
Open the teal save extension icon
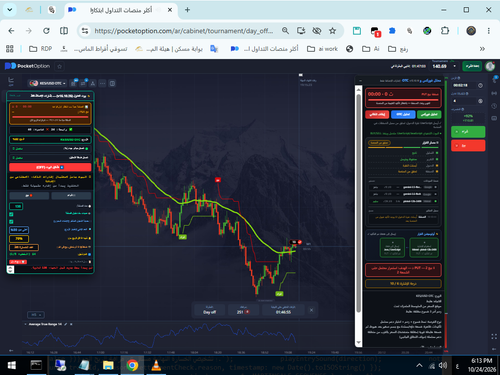point(357,31)
